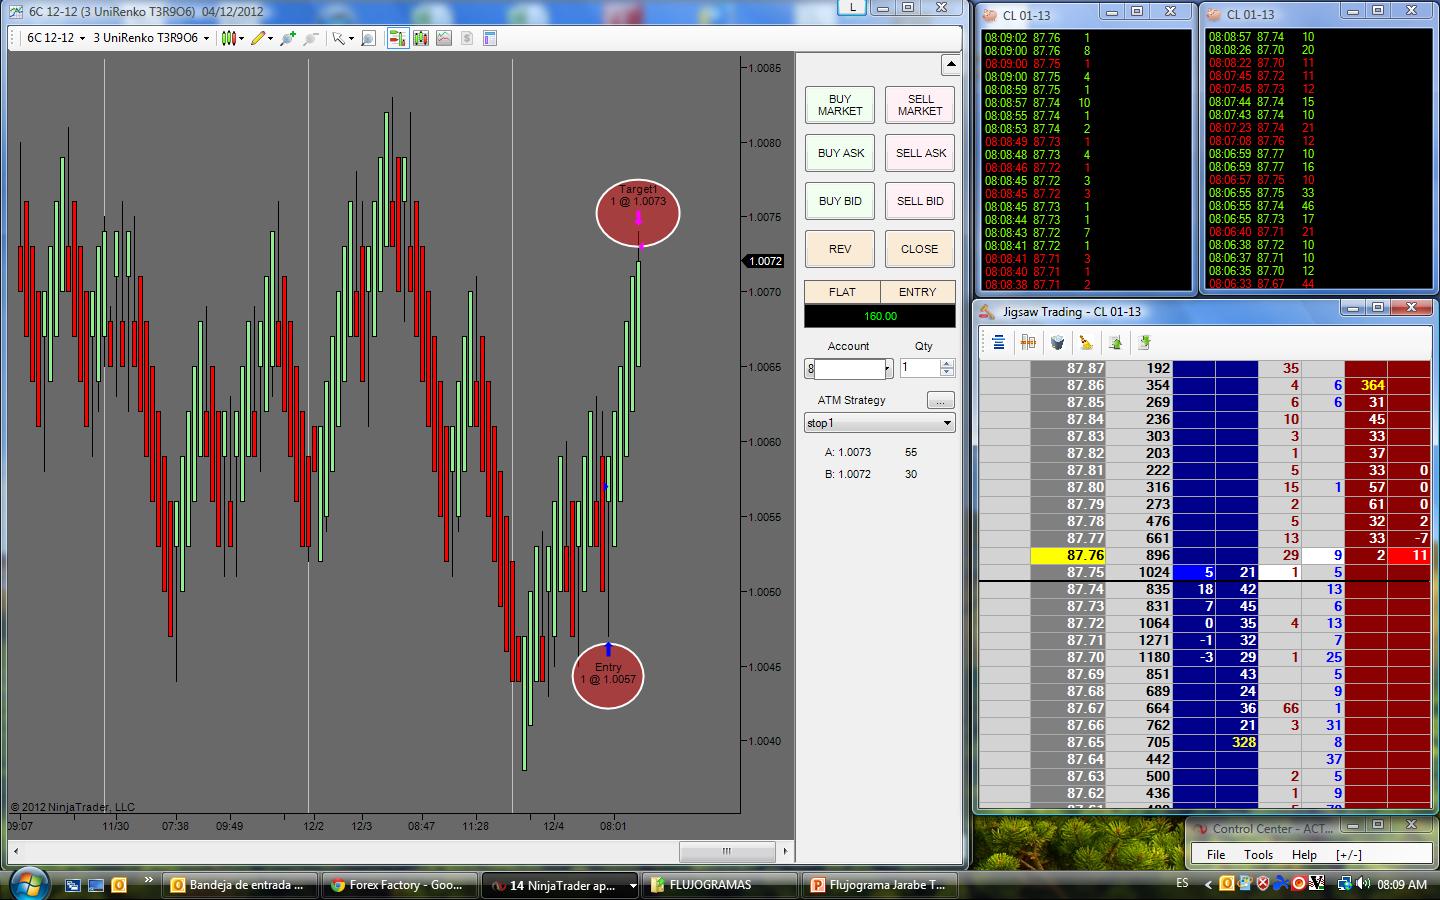The image size is (1440, 900).
Task: Click the BUY MARKET button
Action: (840, 105)
